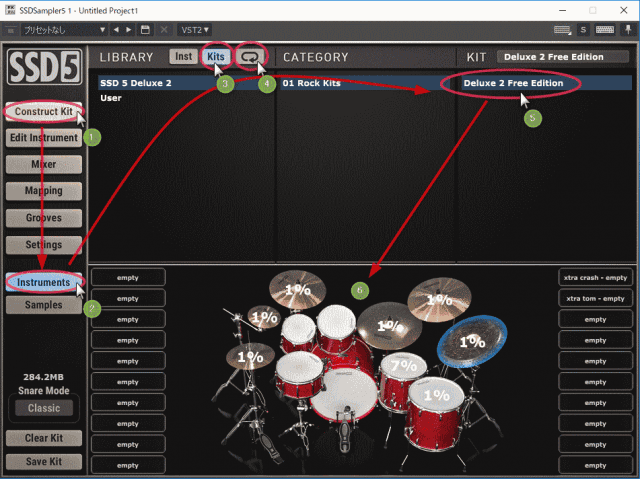The width and height of the screenshot is (640, 479).
Task: Select the User library row
Action: coord(186,98)
